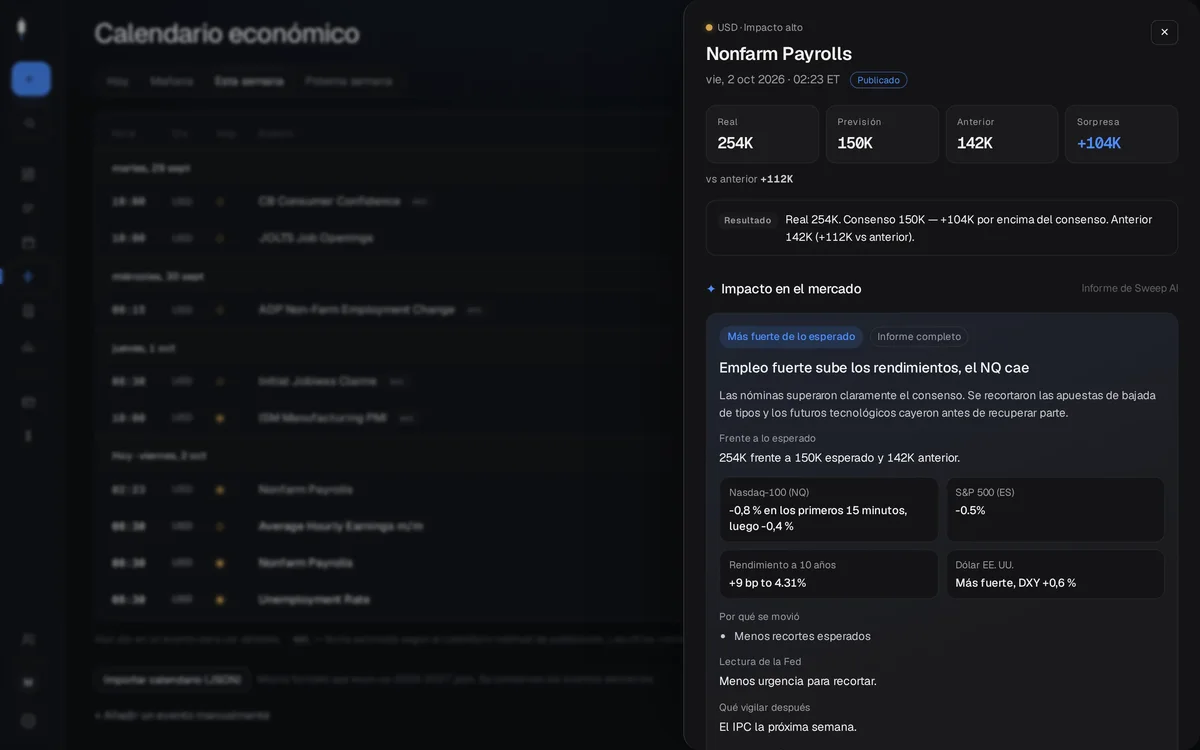Open the calendar icon in the sidebar
The image size is (1200, 750).
[x=28, y=242]
